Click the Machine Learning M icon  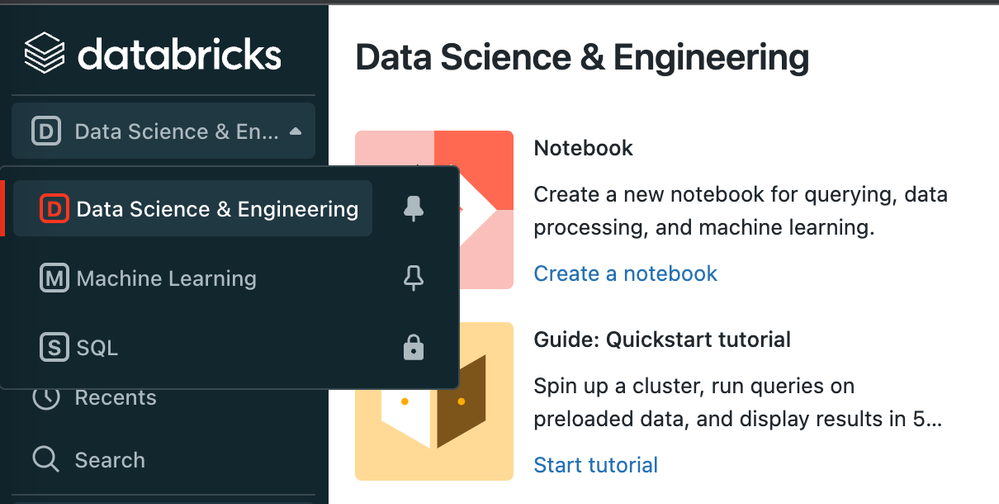pyautogui.click(x=54, y=278)
